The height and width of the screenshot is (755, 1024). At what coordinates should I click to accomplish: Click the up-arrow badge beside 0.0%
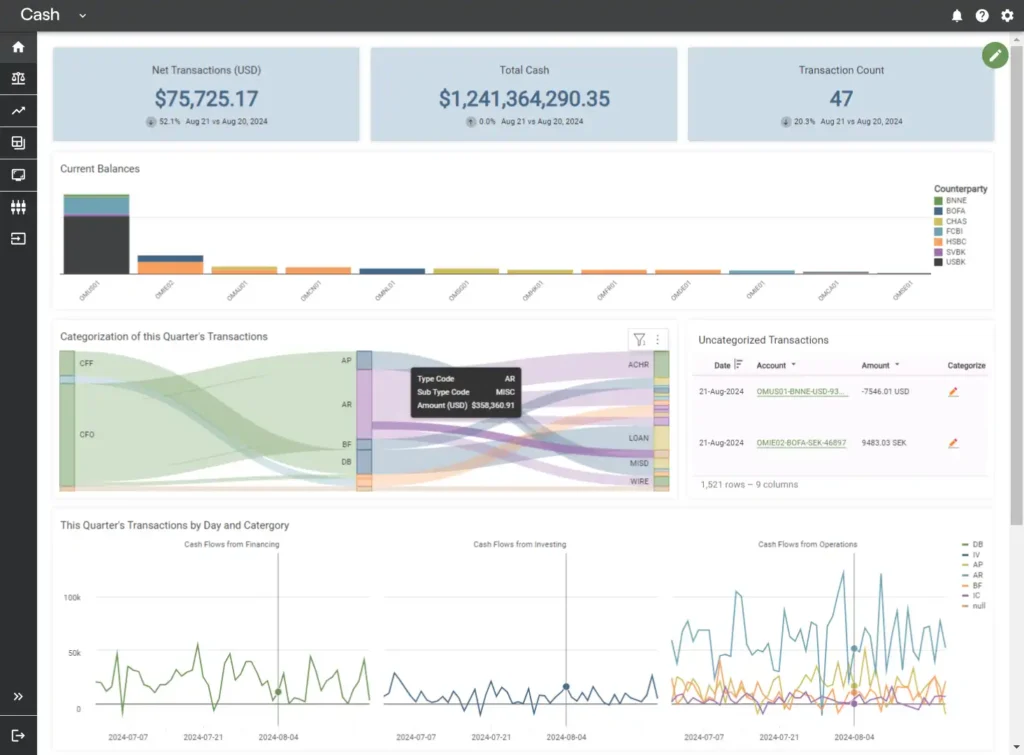471,121
